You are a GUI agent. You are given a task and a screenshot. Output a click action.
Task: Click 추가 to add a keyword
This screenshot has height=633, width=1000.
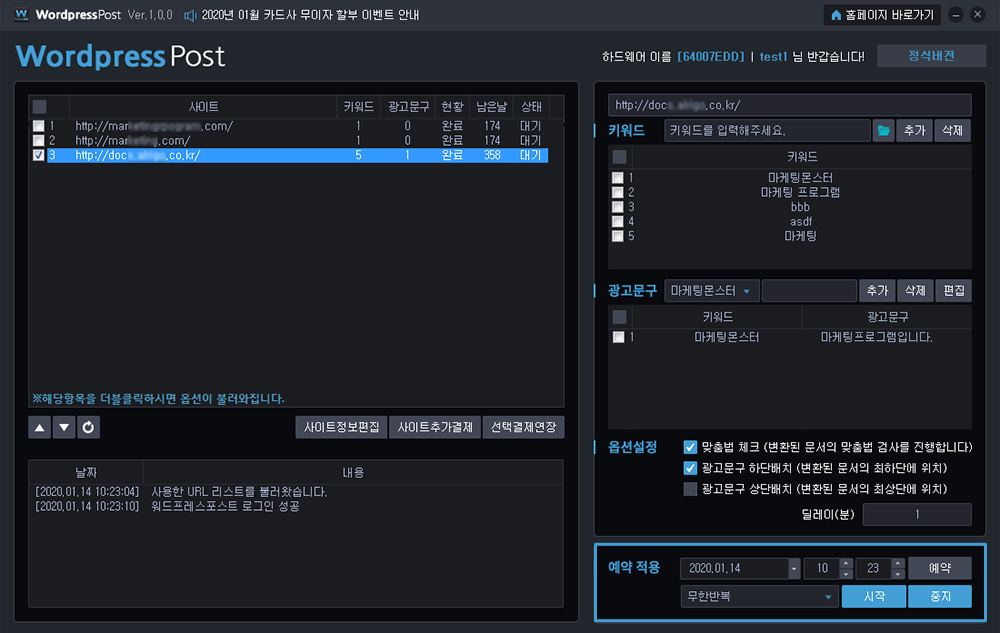click(915, 130)
